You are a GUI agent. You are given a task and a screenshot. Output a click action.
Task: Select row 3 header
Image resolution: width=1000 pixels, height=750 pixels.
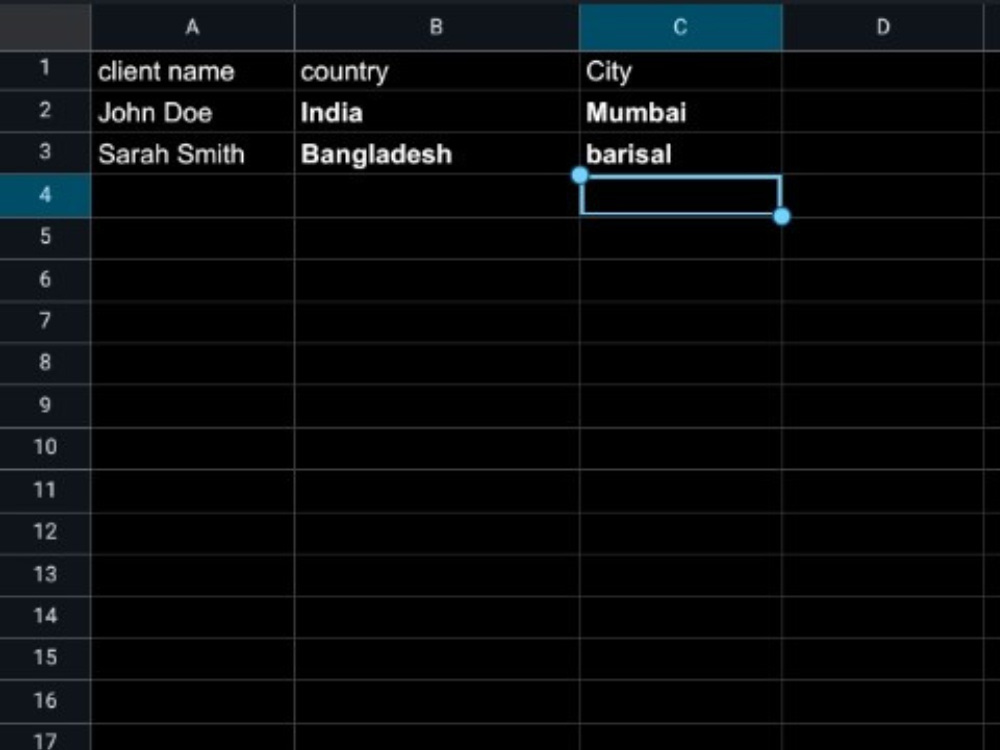pyautogui.click(x=45, y=152)
